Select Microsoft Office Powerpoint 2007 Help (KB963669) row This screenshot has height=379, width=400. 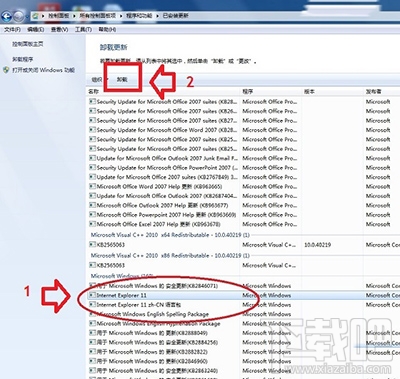[x=243, y=215]
